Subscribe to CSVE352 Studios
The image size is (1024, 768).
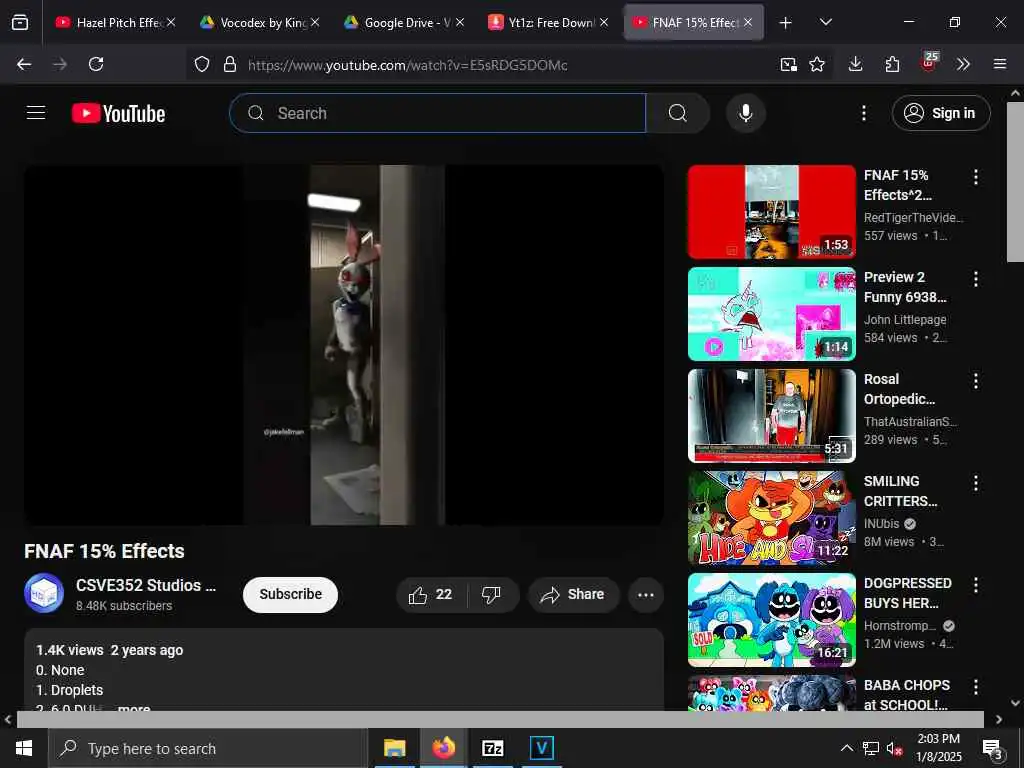(291, 594)
